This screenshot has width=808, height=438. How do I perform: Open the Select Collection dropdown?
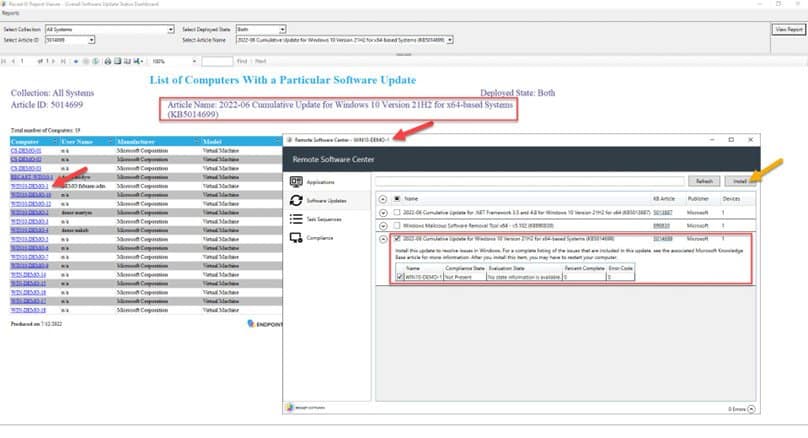click(171, 29)
